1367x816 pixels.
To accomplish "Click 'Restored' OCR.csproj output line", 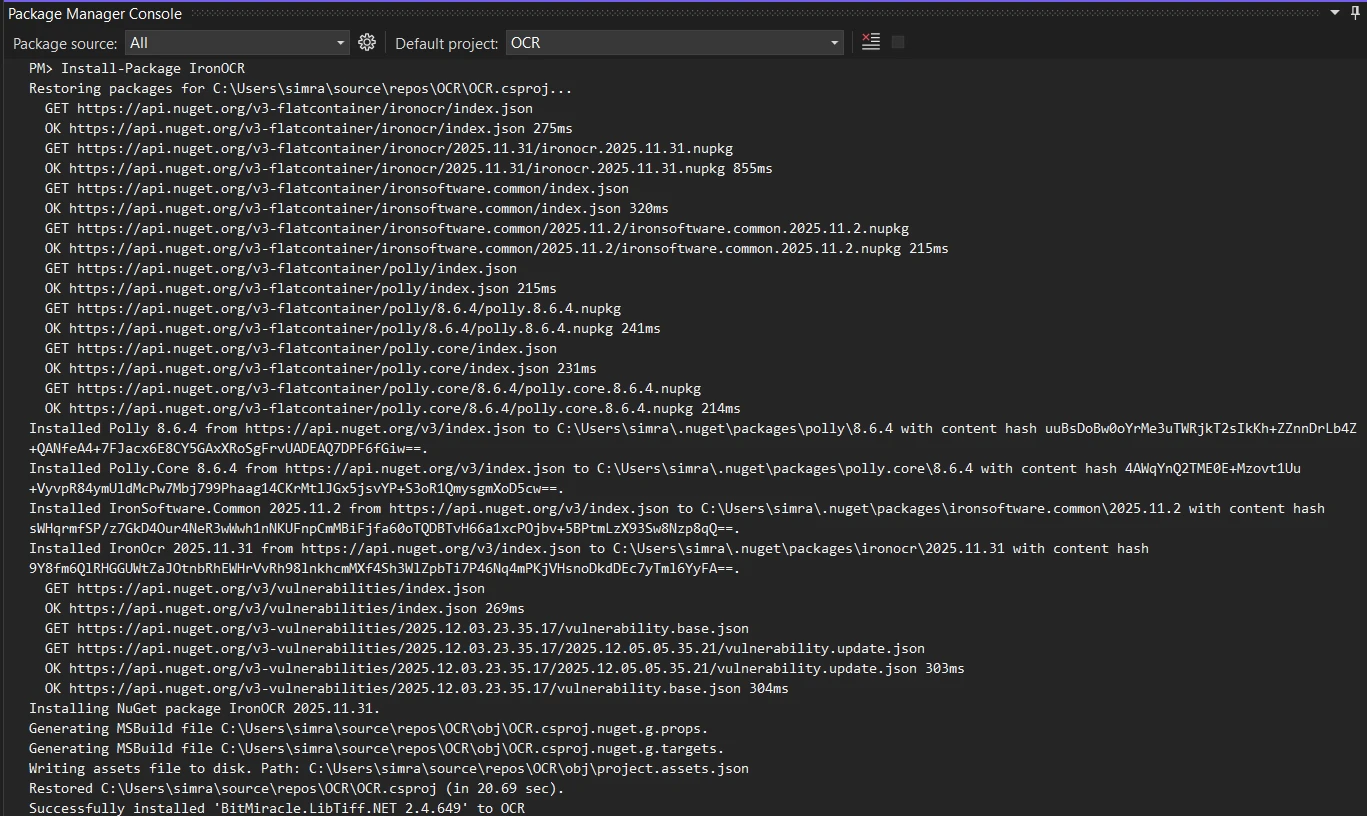I will click(296, 788).
